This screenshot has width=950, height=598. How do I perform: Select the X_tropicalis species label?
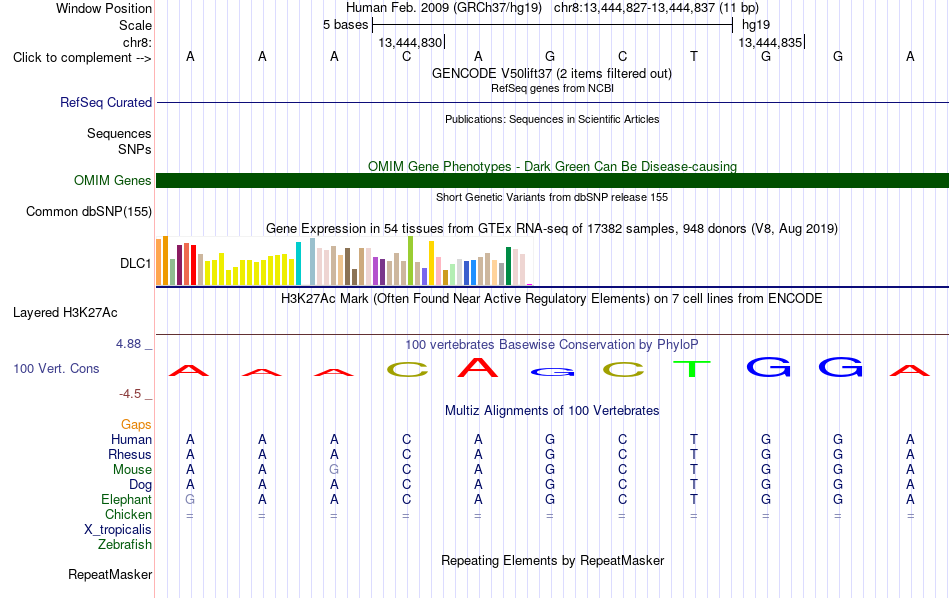click(118, 530)
